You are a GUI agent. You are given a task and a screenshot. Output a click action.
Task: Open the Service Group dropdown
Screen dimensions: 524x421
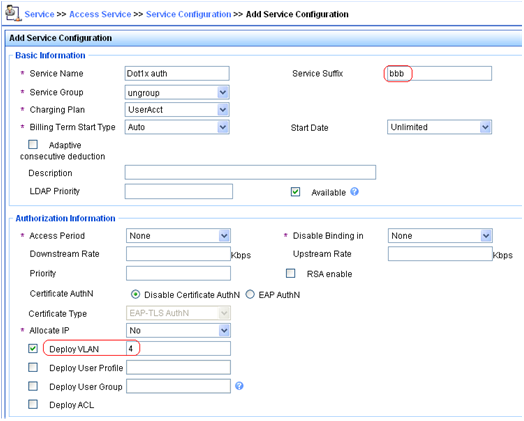[x=177, y=93]
